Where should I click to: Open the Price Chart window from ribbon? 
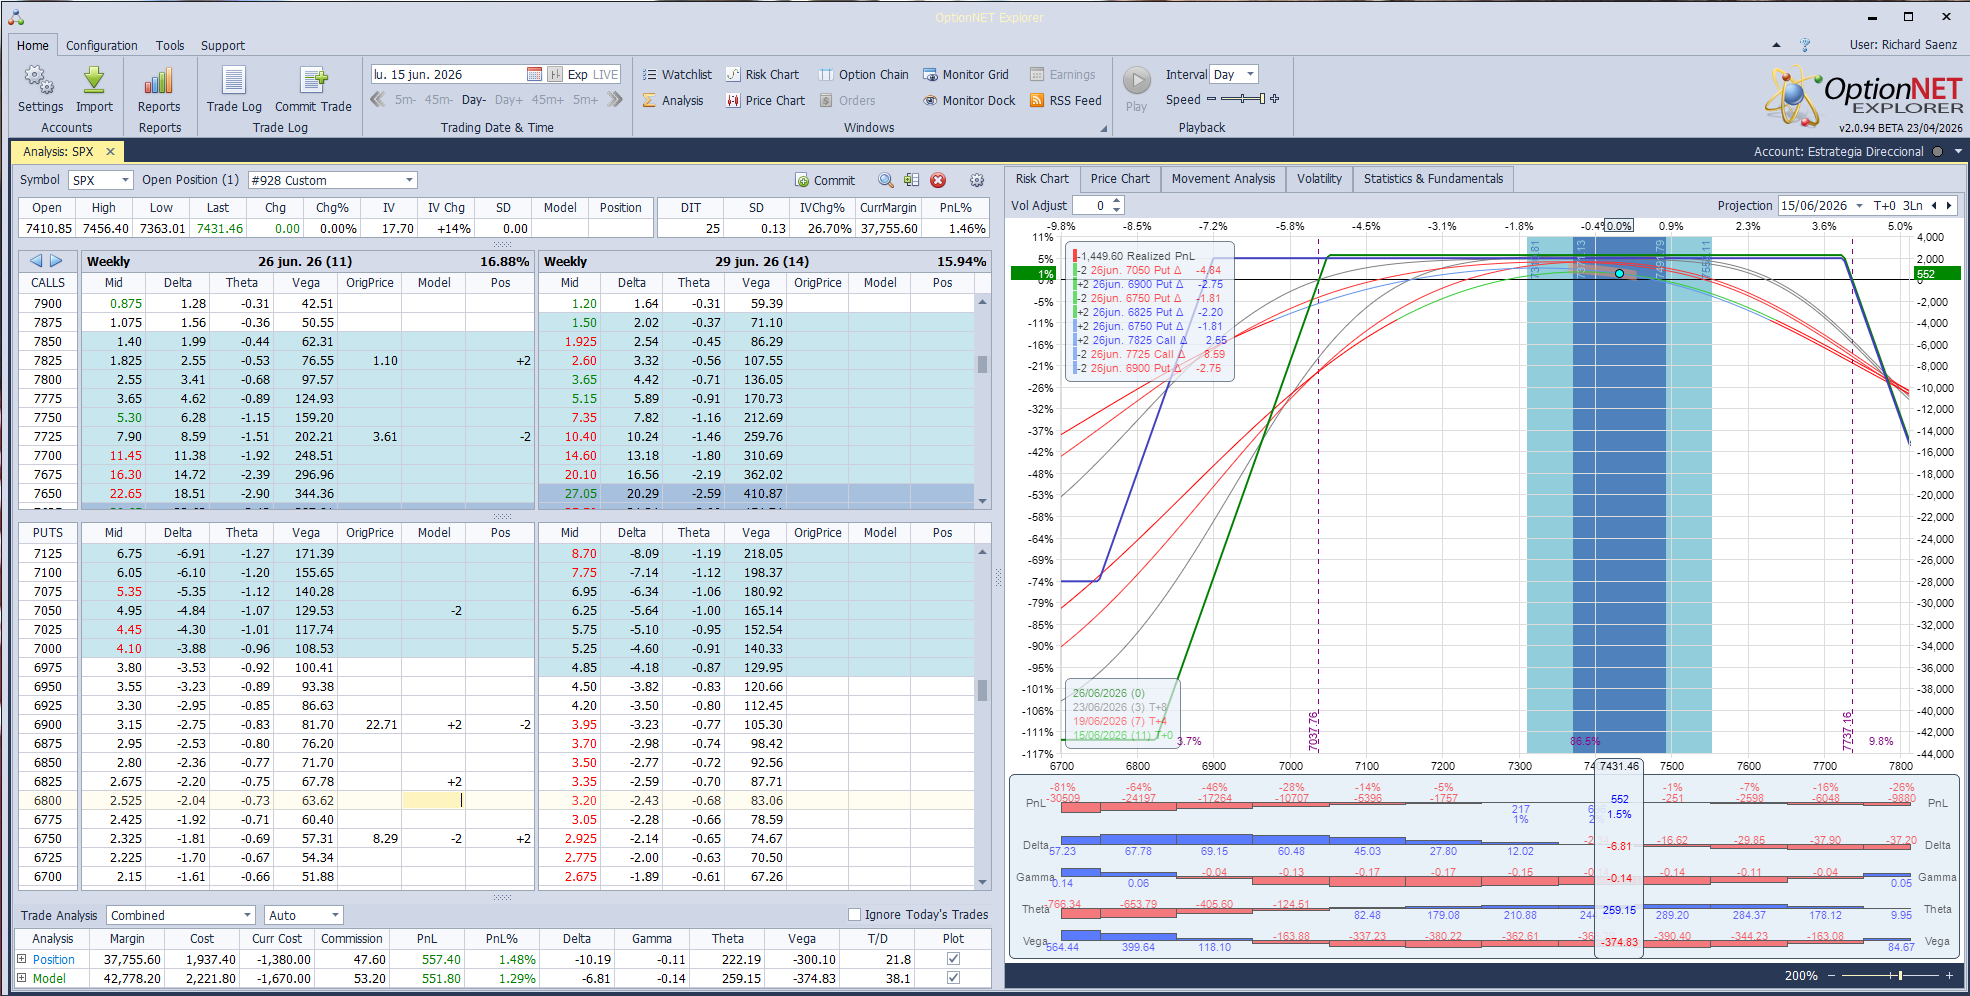tap(765, 100)
